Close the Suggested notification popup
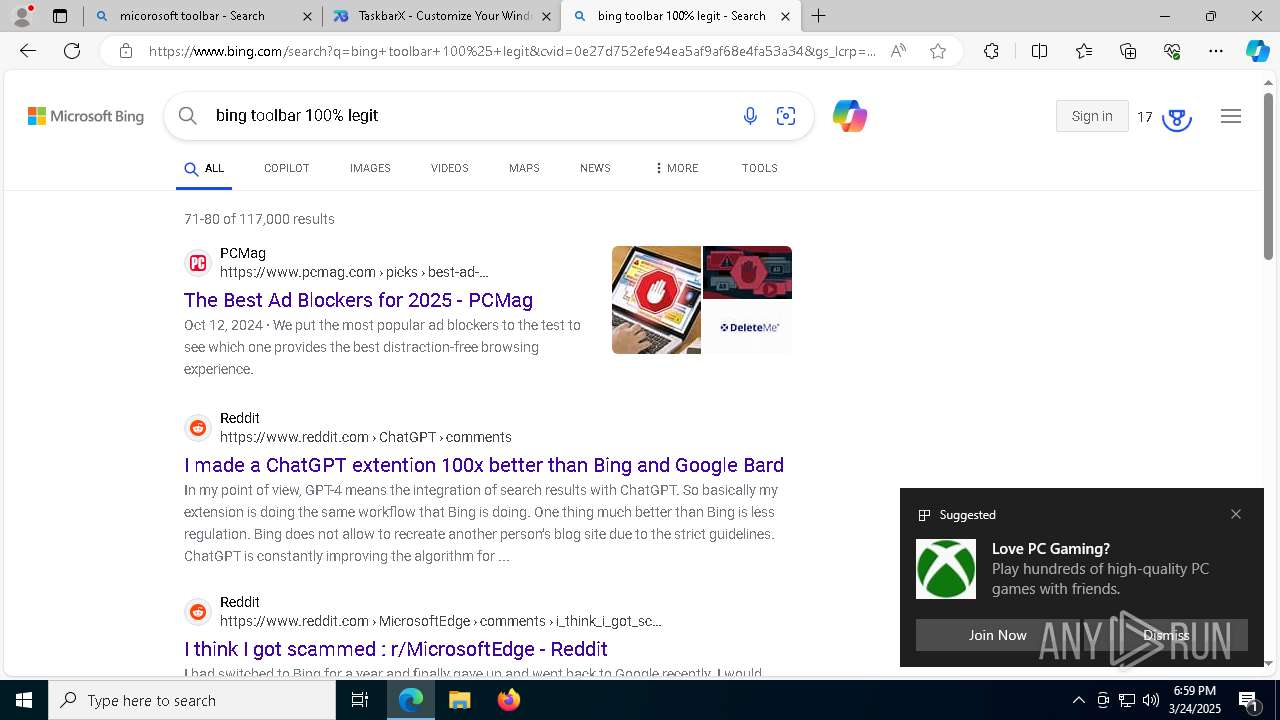This screenshot has width=1280, height=720. coord(1236,514)
